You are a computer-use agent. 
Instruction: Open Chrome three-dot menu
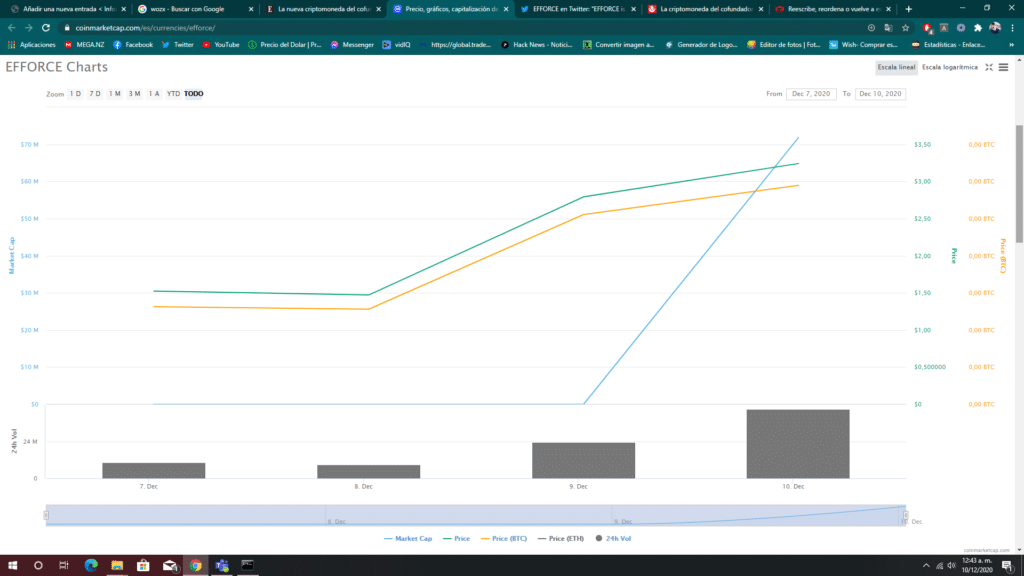[x=1012, y=28]
